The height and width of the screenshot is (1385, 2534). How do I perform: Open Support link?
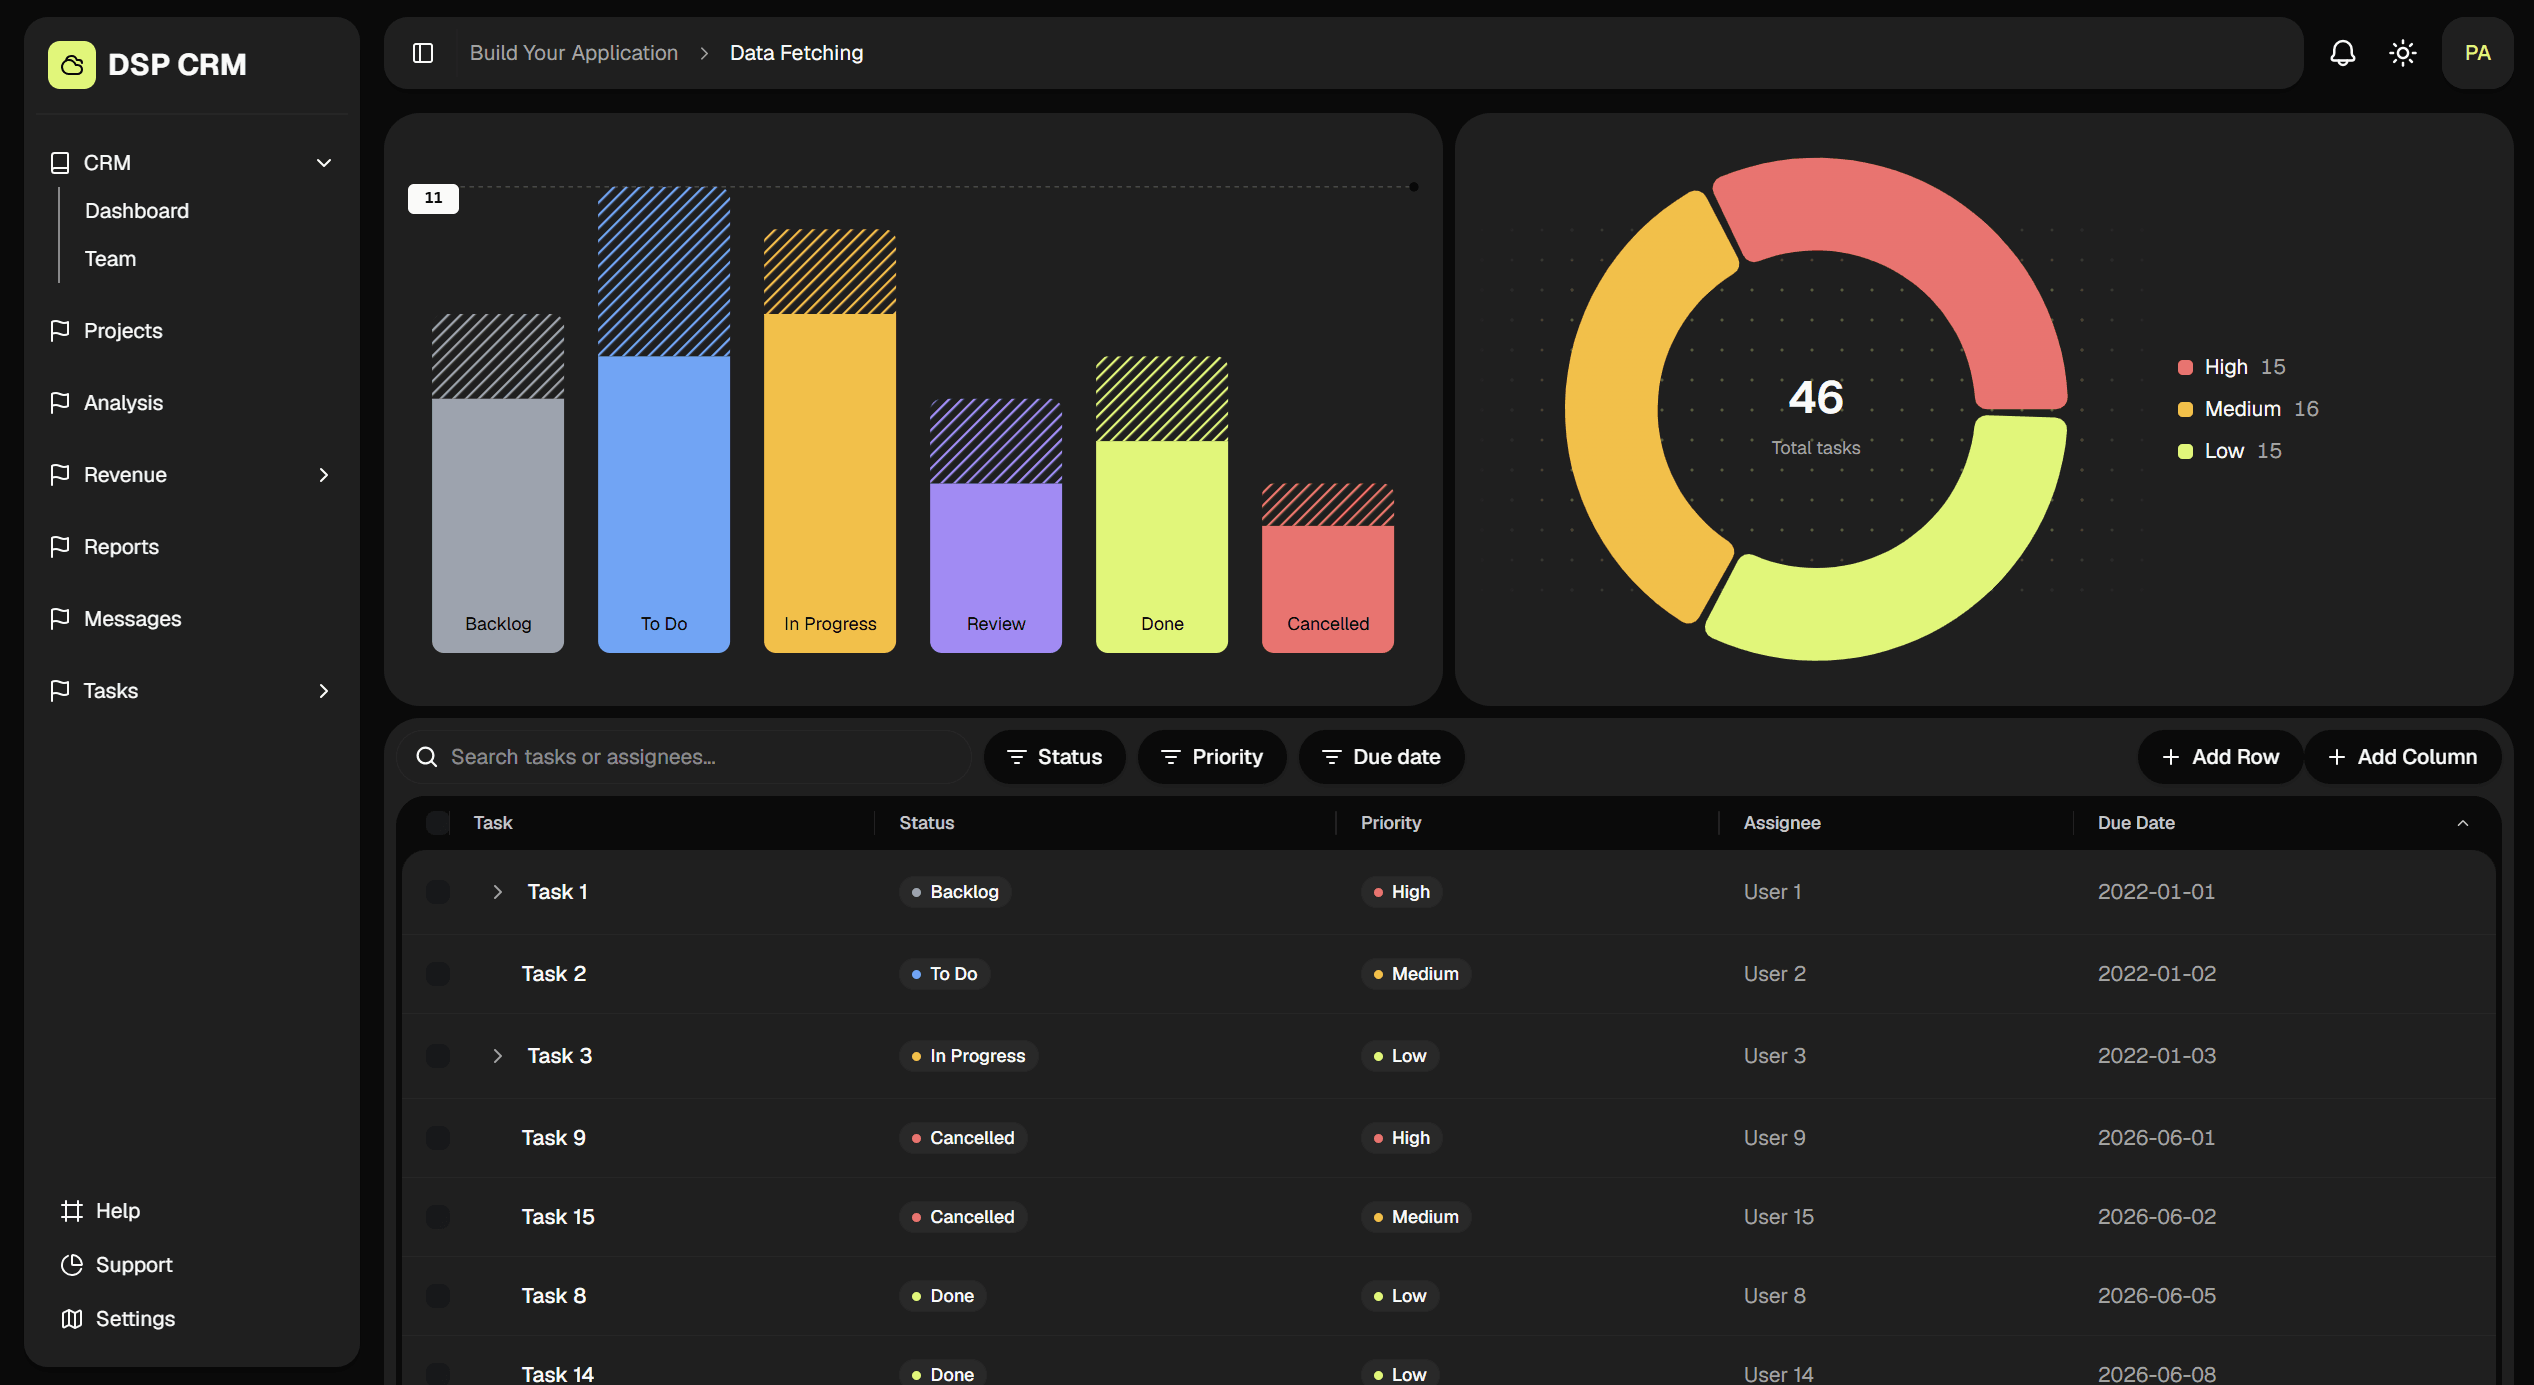tap(134, 1265)
